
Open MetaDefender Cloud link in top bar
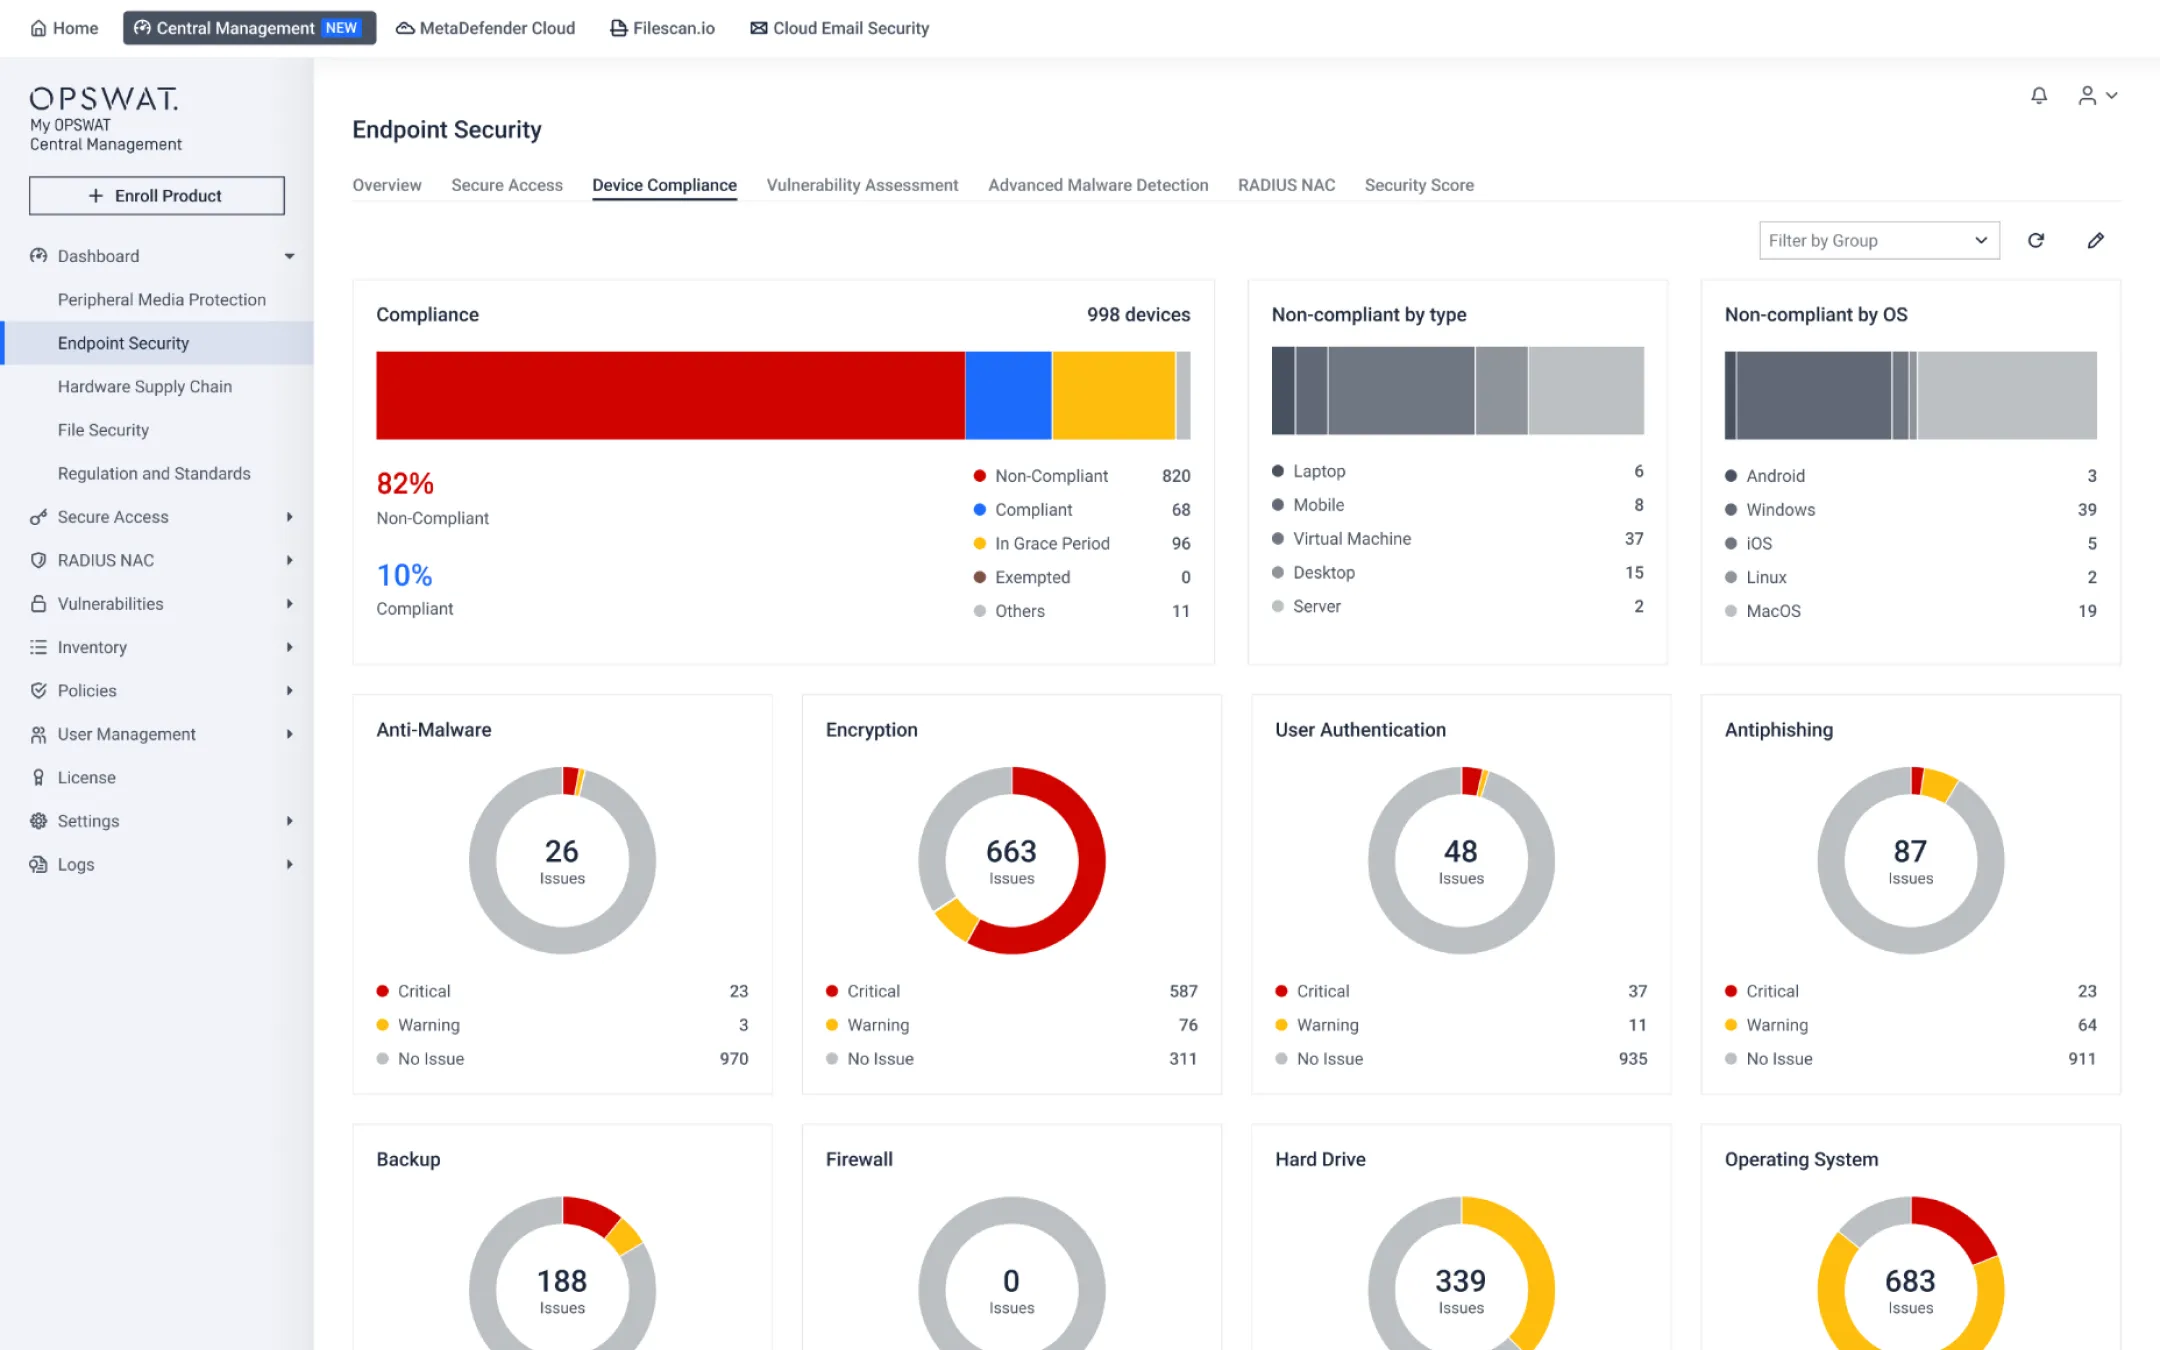[x=486, y=28]
